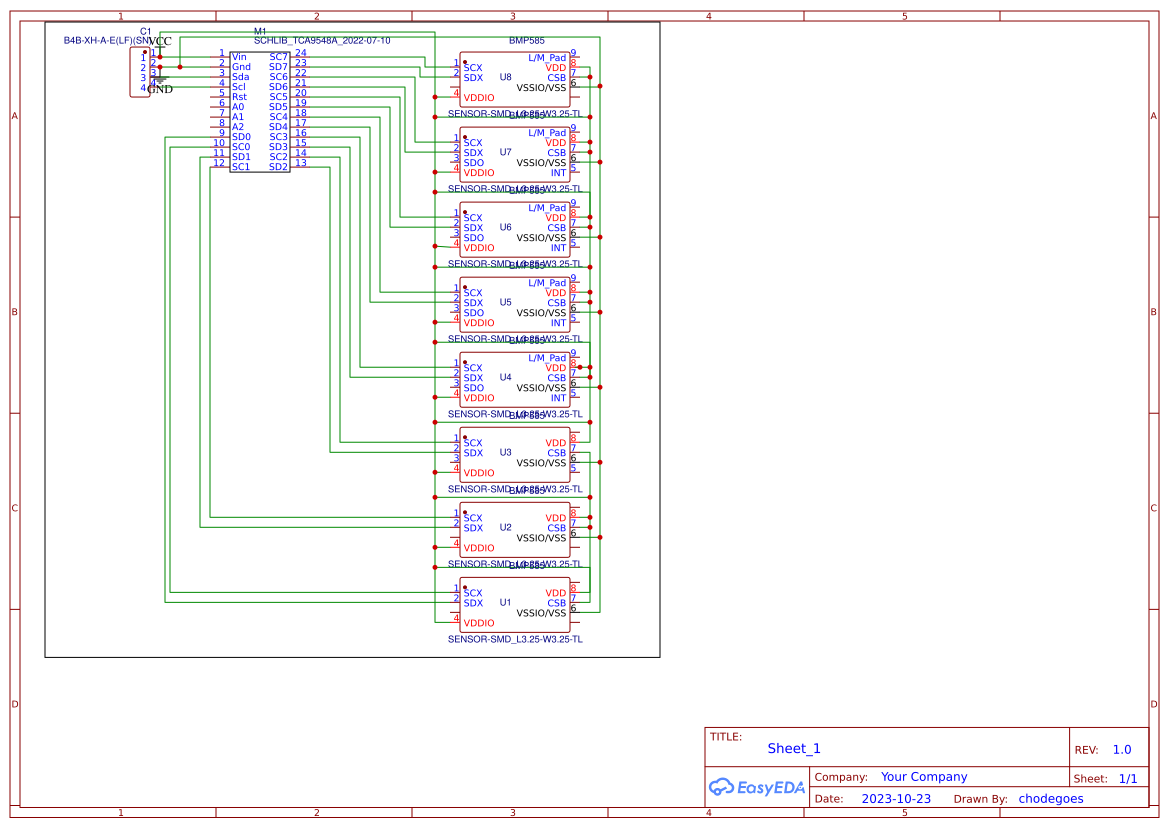Click the VDDIO pin label on U3

pos(478,473)
